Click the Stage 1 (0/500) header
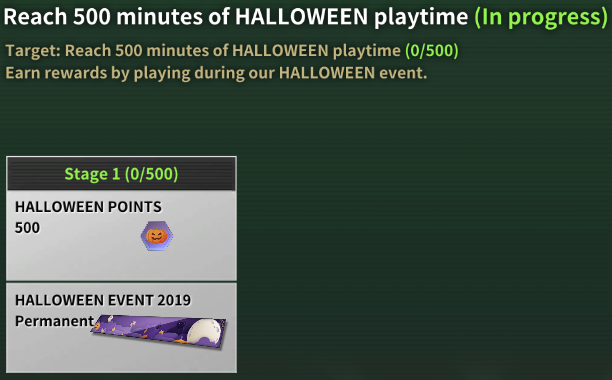Image resolution: width=612 pixels, height=380 pixels. (121, 174)
